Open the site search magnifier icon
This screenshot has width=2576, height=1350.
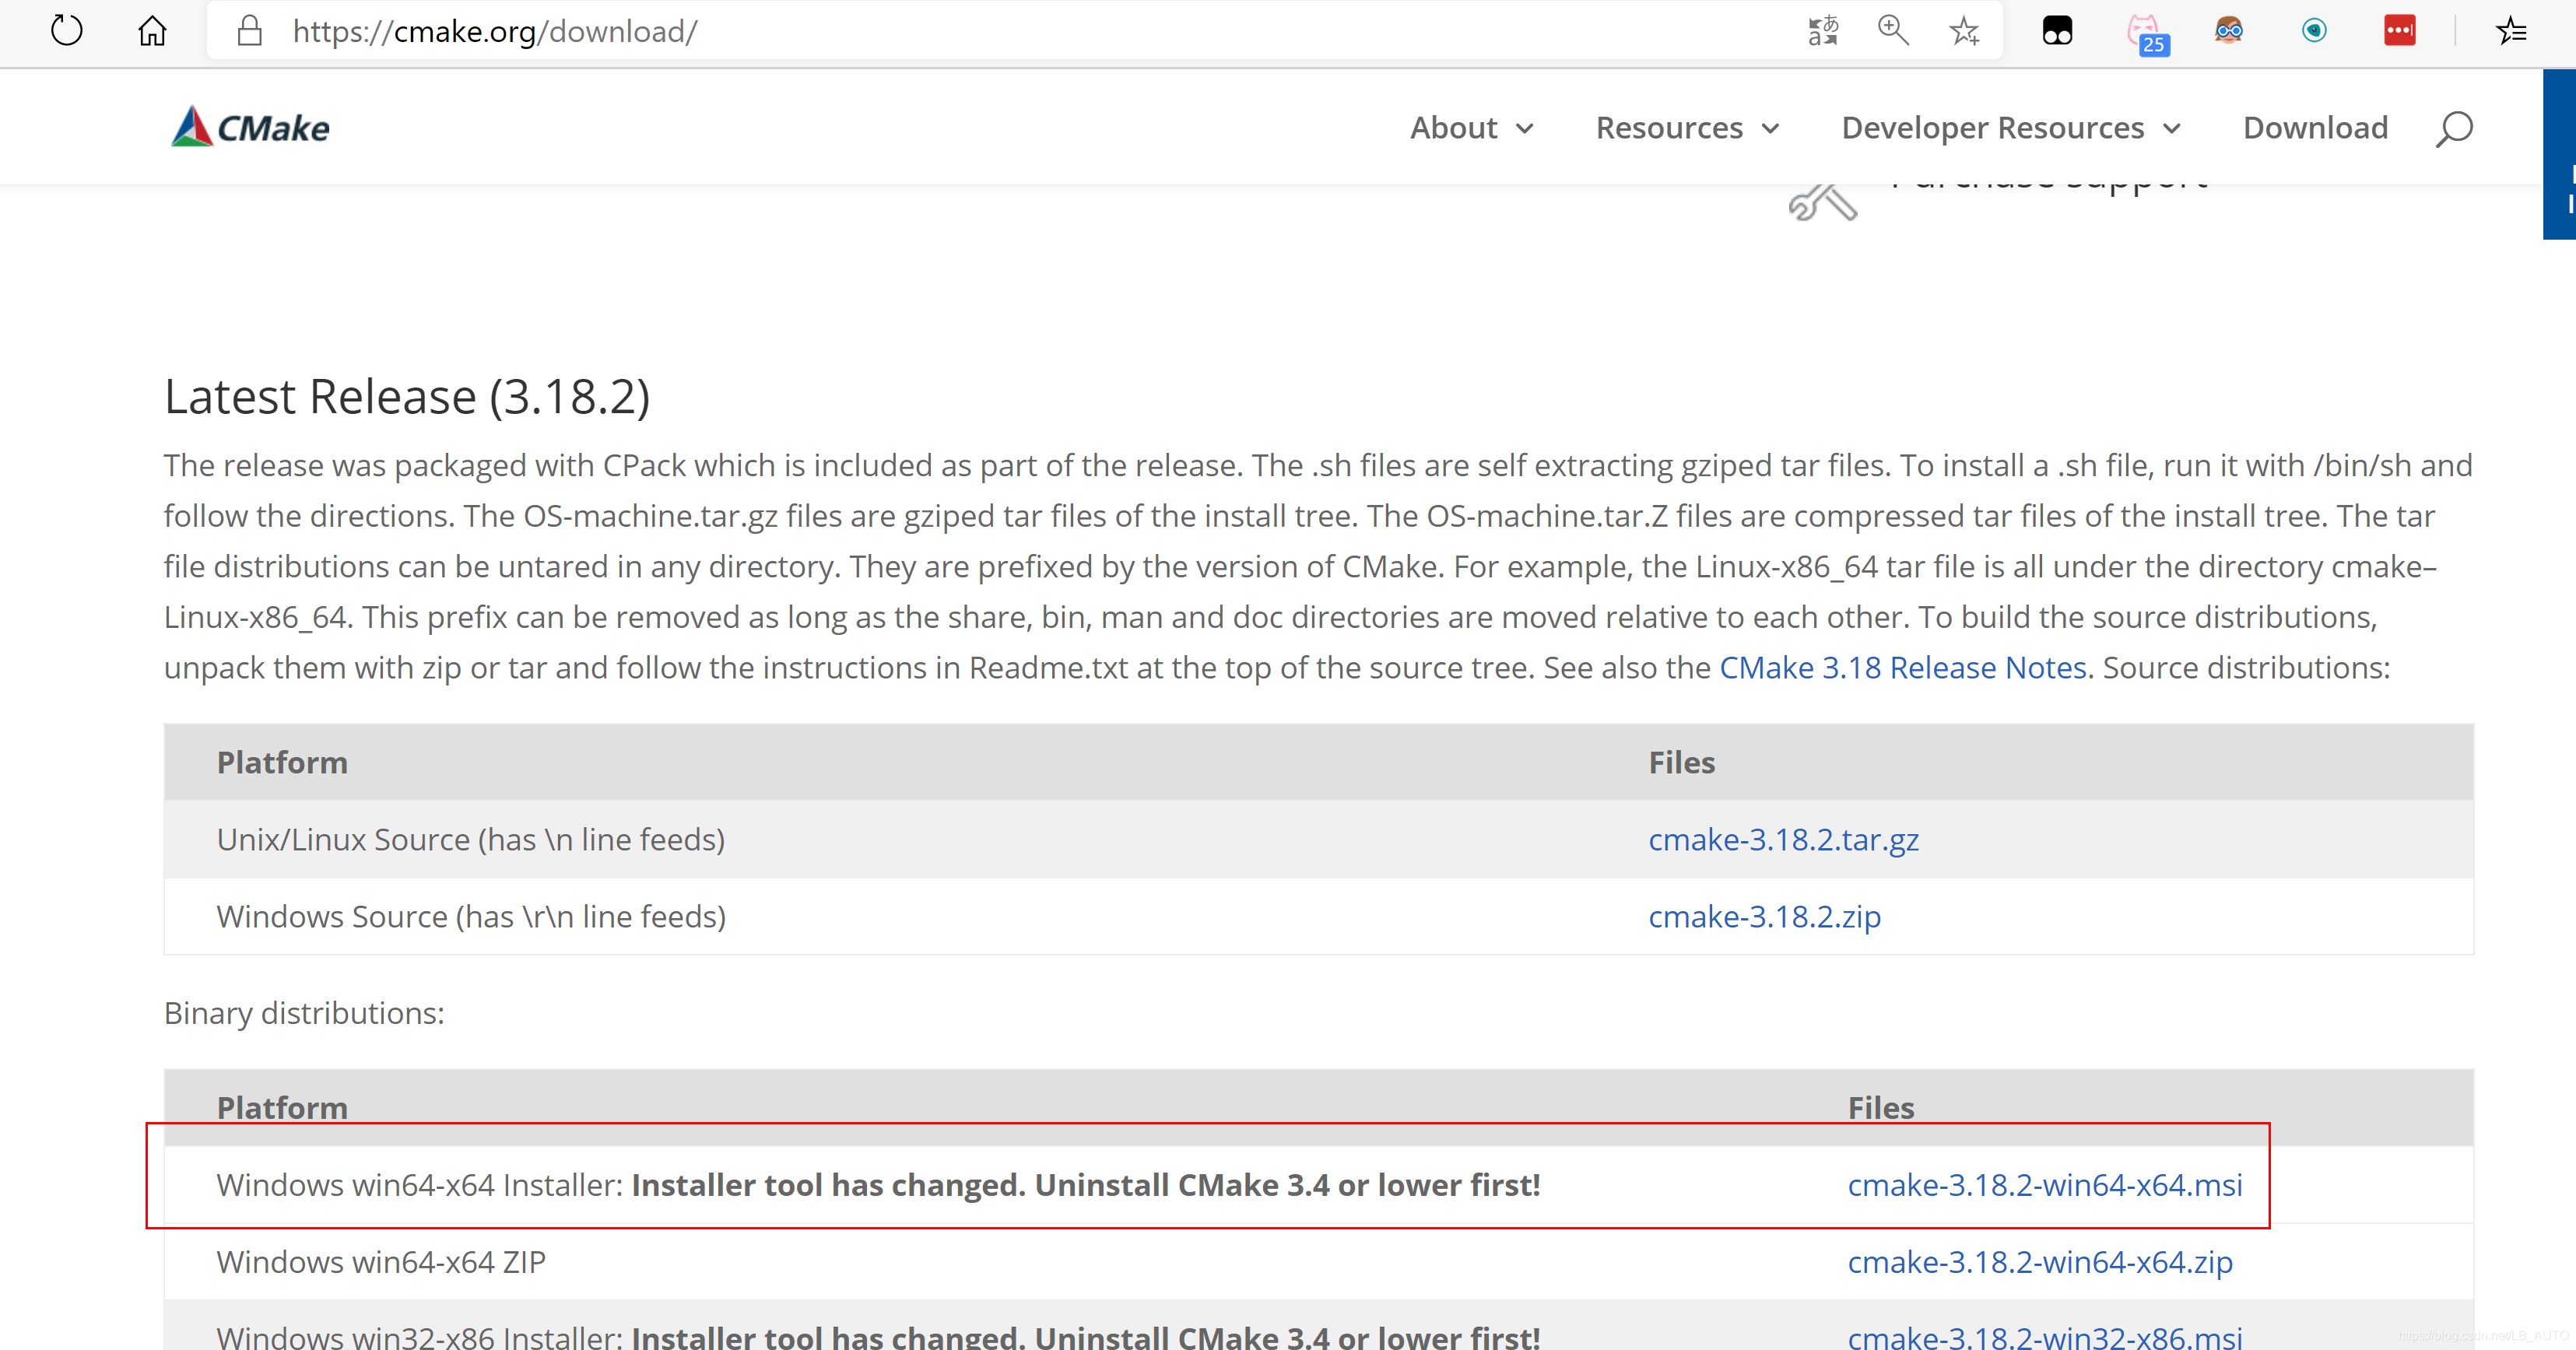tap(2454, 129)
